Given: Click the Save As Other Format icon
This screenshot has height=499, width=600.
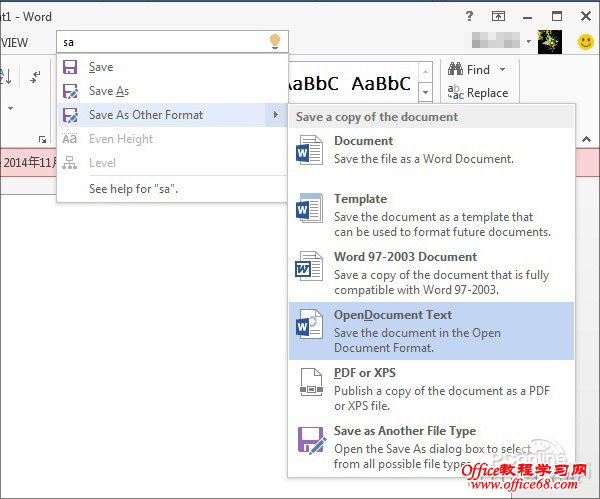Looking at the screenshot, I should click(70, 115).
